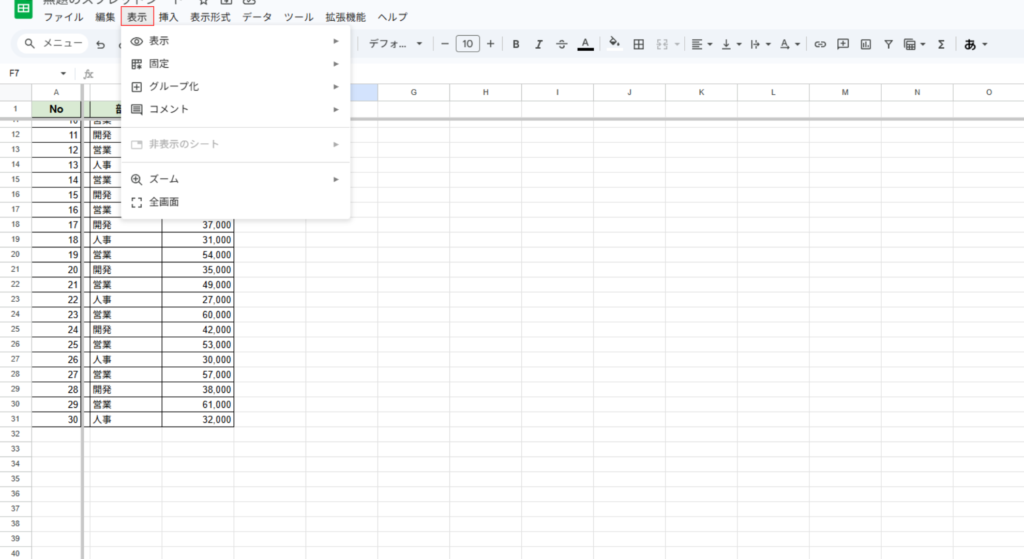Viewport: 1024px width, 559px height.
Task: Open text wrapping dropdown
Action: click(x=760, y=44)
